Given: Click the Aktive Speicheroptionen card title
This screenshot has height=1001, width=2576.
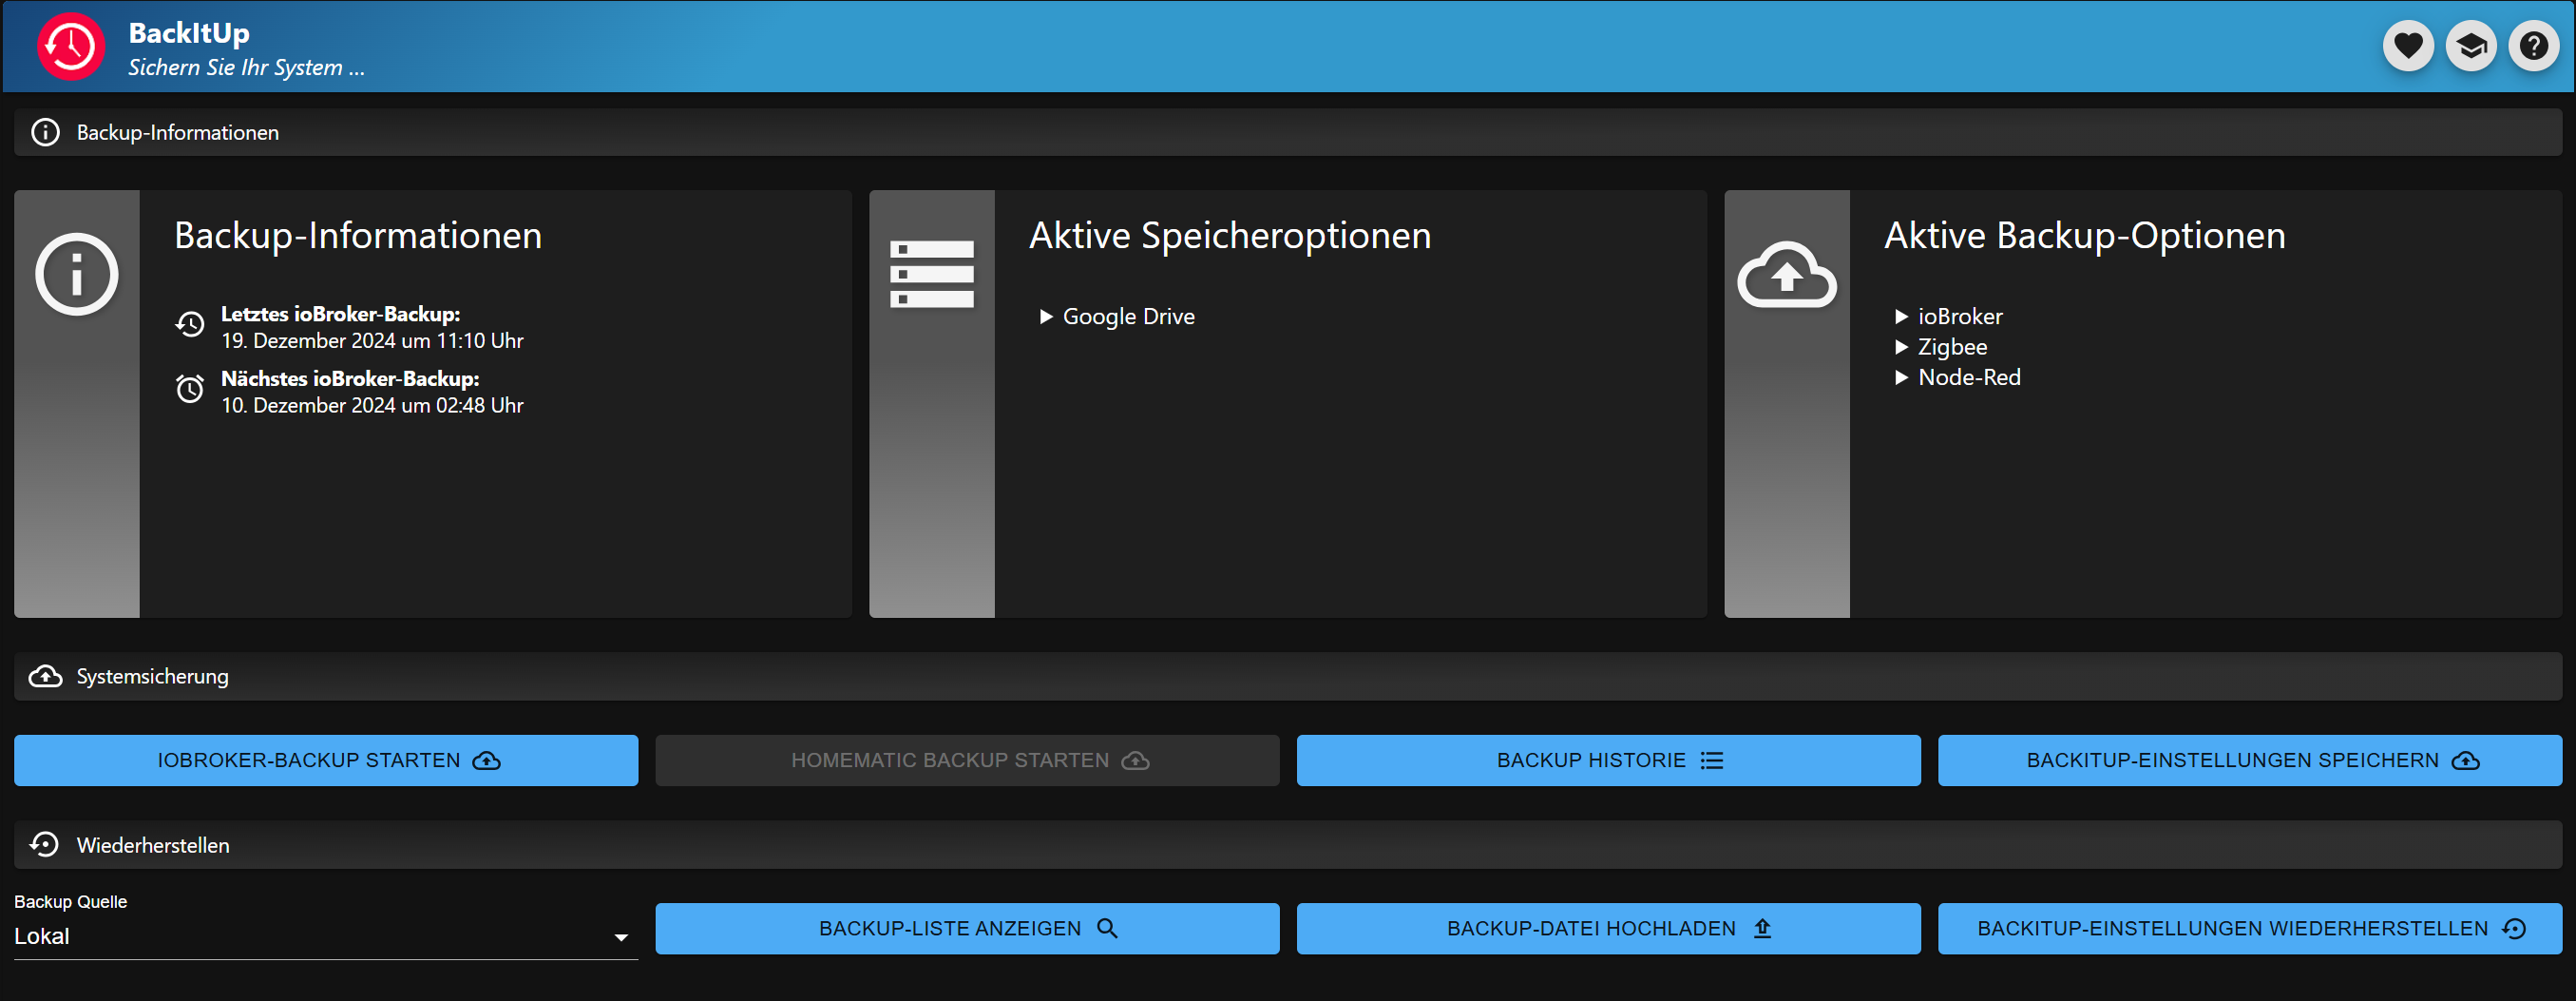Looking at the screenshot, I should point(1230,236).
